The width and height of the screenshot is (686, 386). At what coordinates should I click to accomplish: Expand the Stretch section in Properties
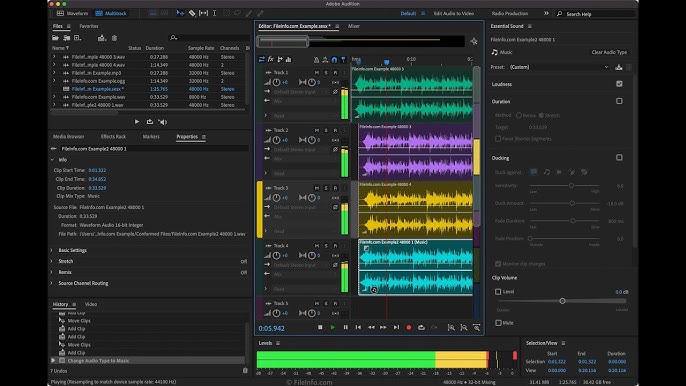coord(51,261)
